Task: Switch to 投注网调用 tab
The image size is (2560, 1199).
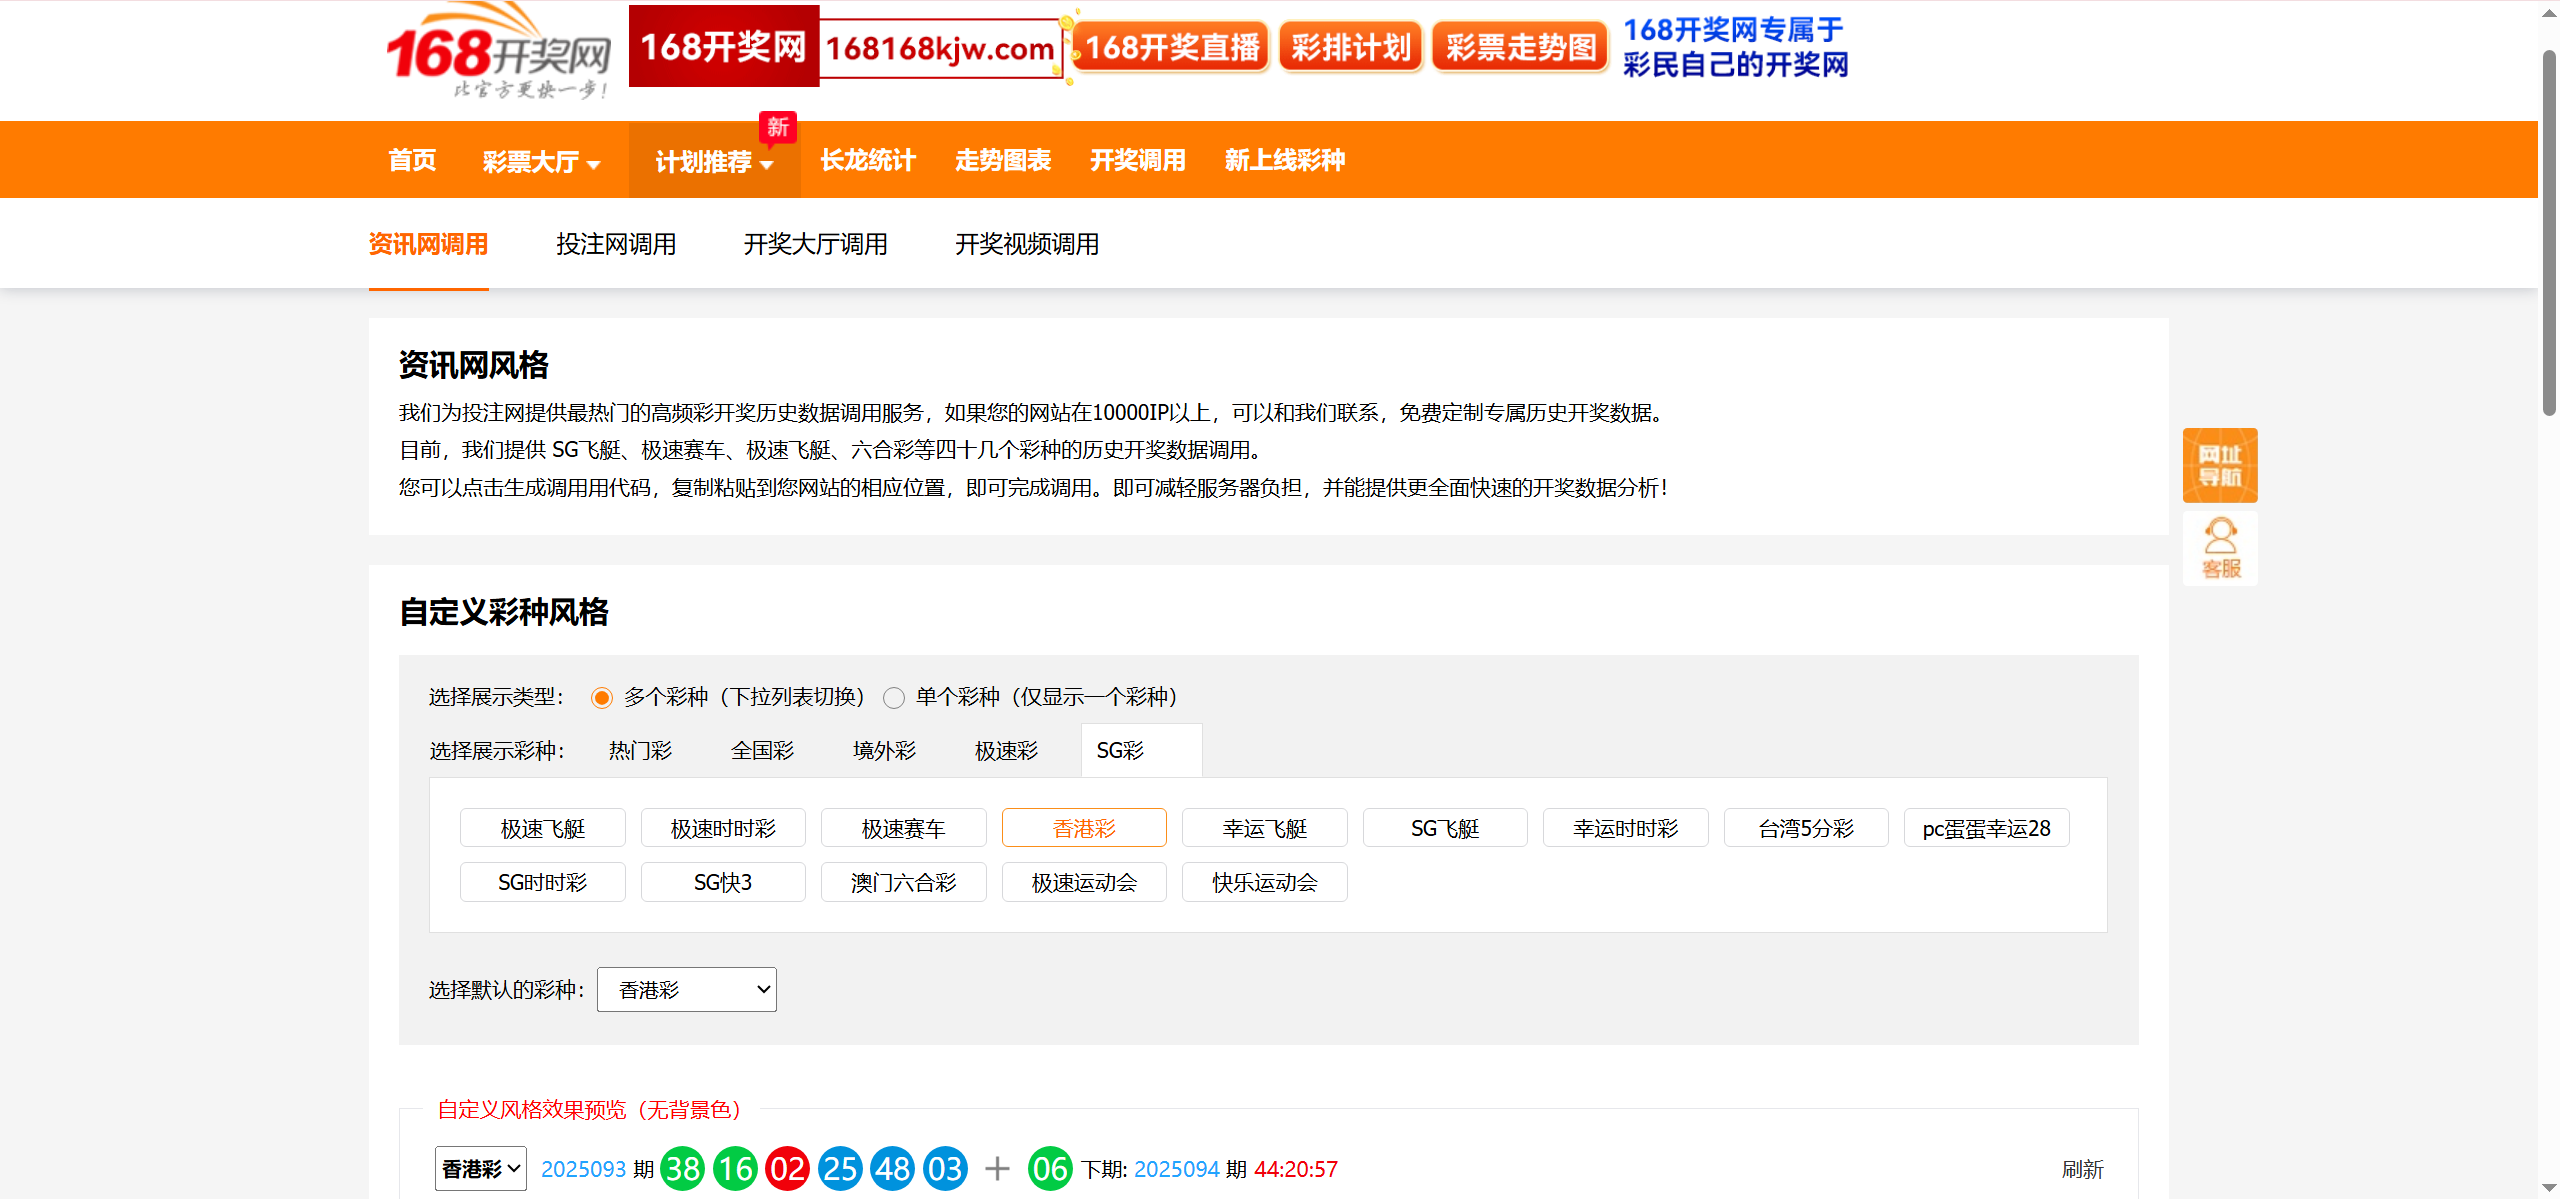Action: (x=616, y=244)
